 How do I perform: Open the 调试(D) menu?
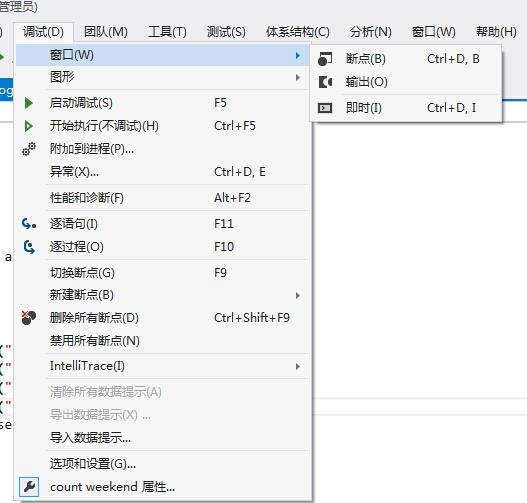pos(43,32)
